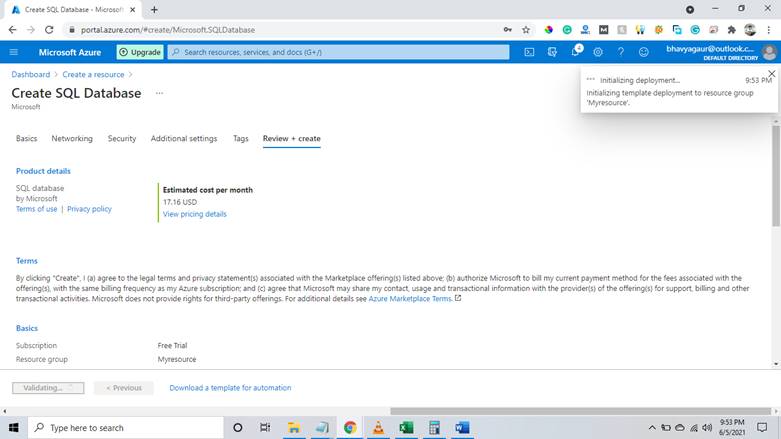
Task: Open the account avatar in Azure header
Action: click(x=770, y=52)
